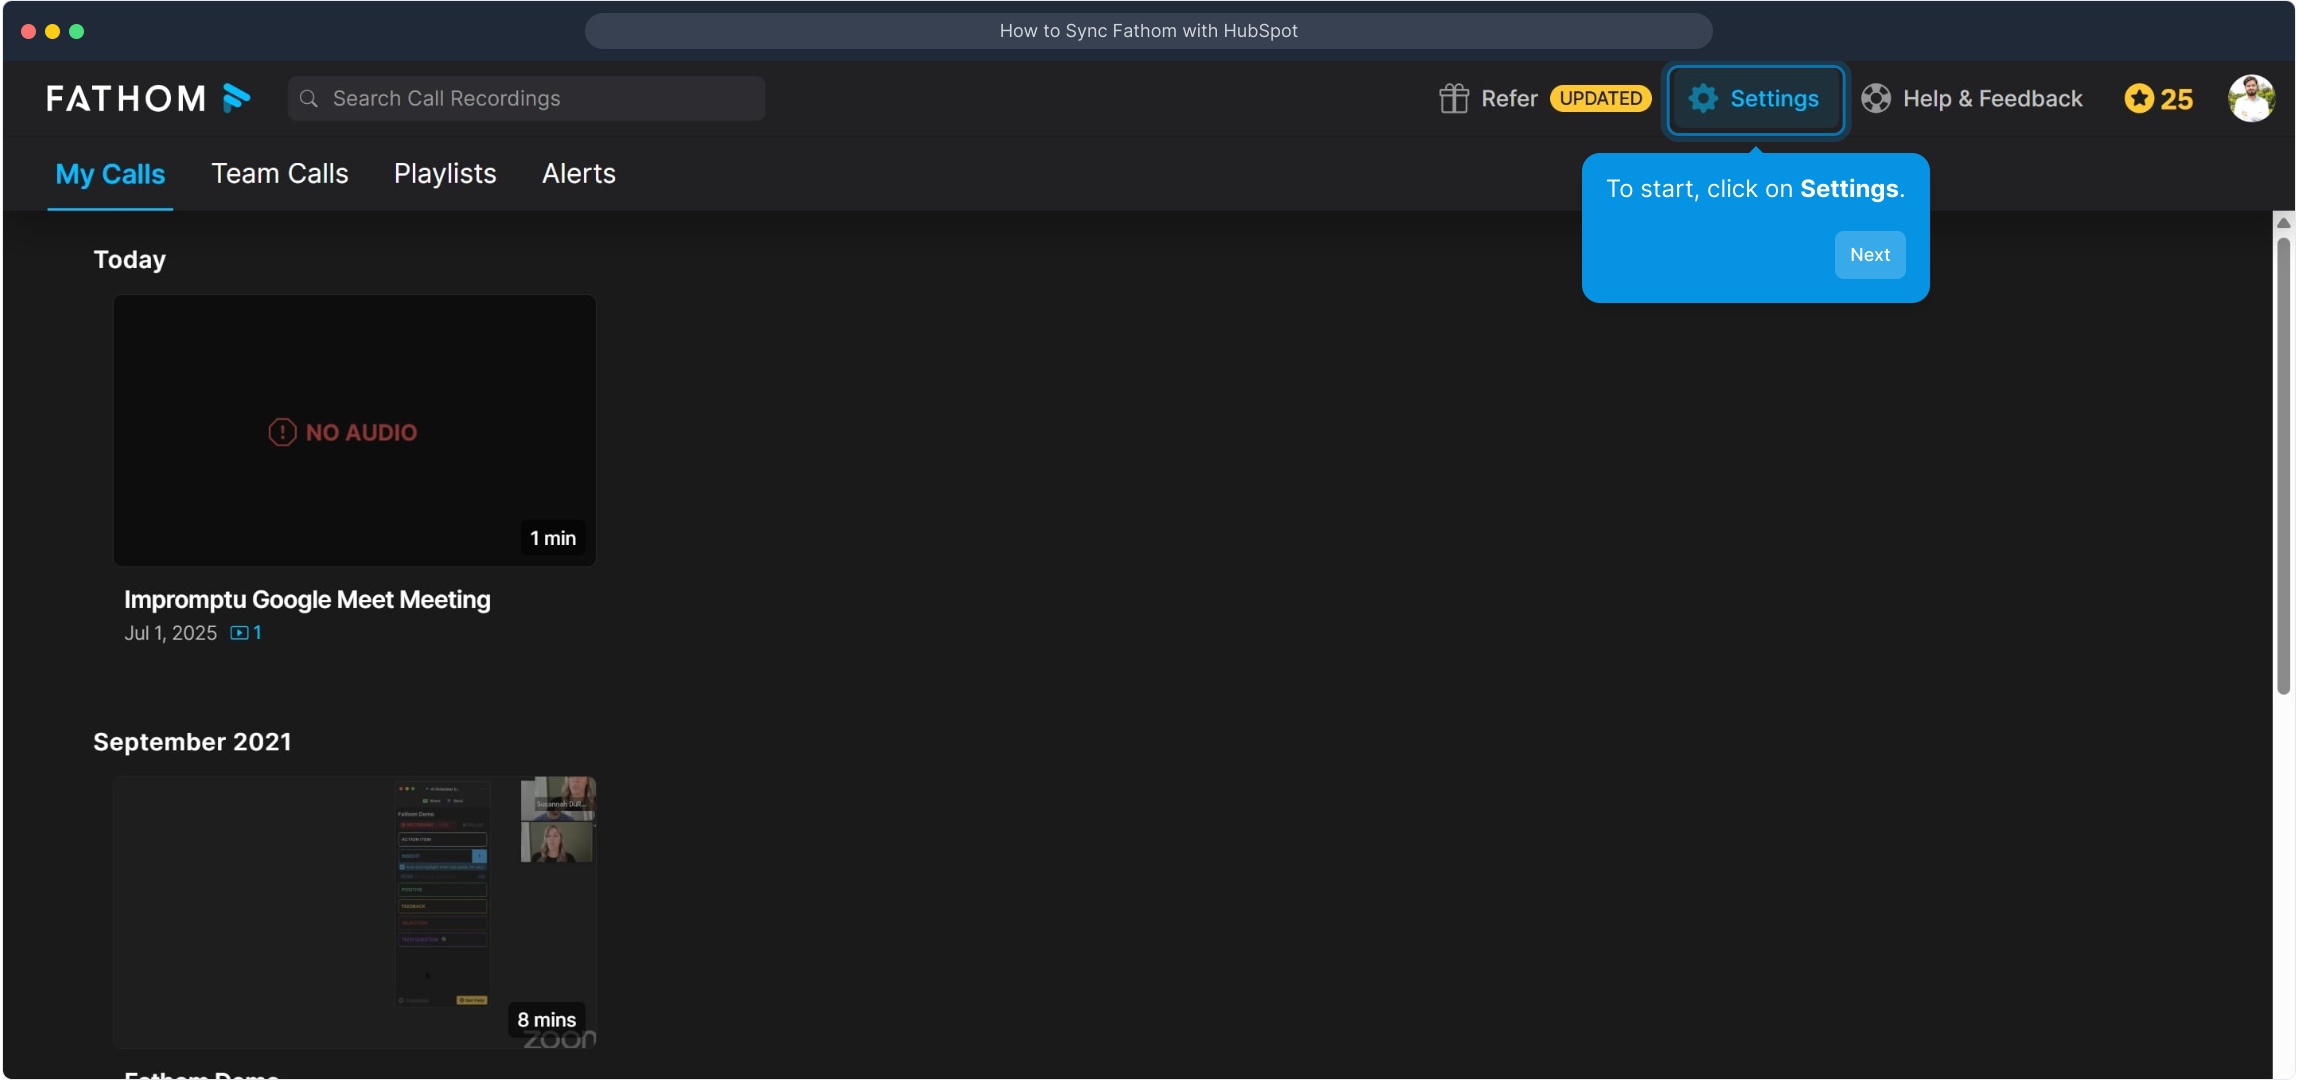The height and width of the screenshot is (1080, 2298).
Task: Click the UPDATED badge
Action: pos(1600,98)
